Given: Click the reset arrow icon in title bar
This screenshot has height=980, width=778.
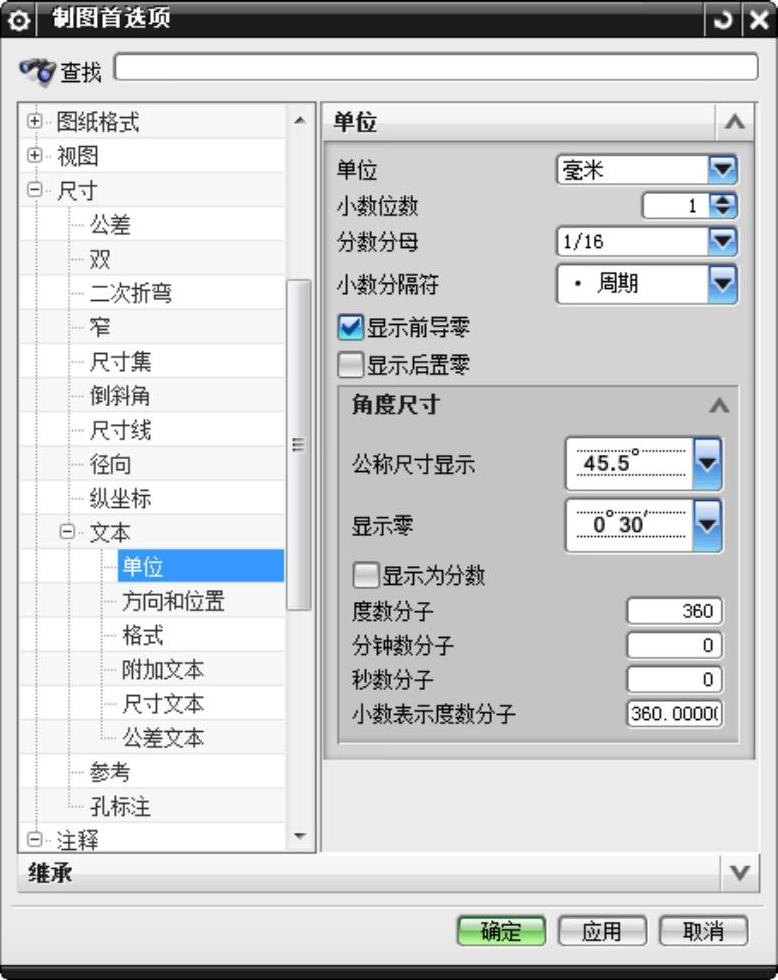Looking at the screenshot, I should click(x=723, y=20).
